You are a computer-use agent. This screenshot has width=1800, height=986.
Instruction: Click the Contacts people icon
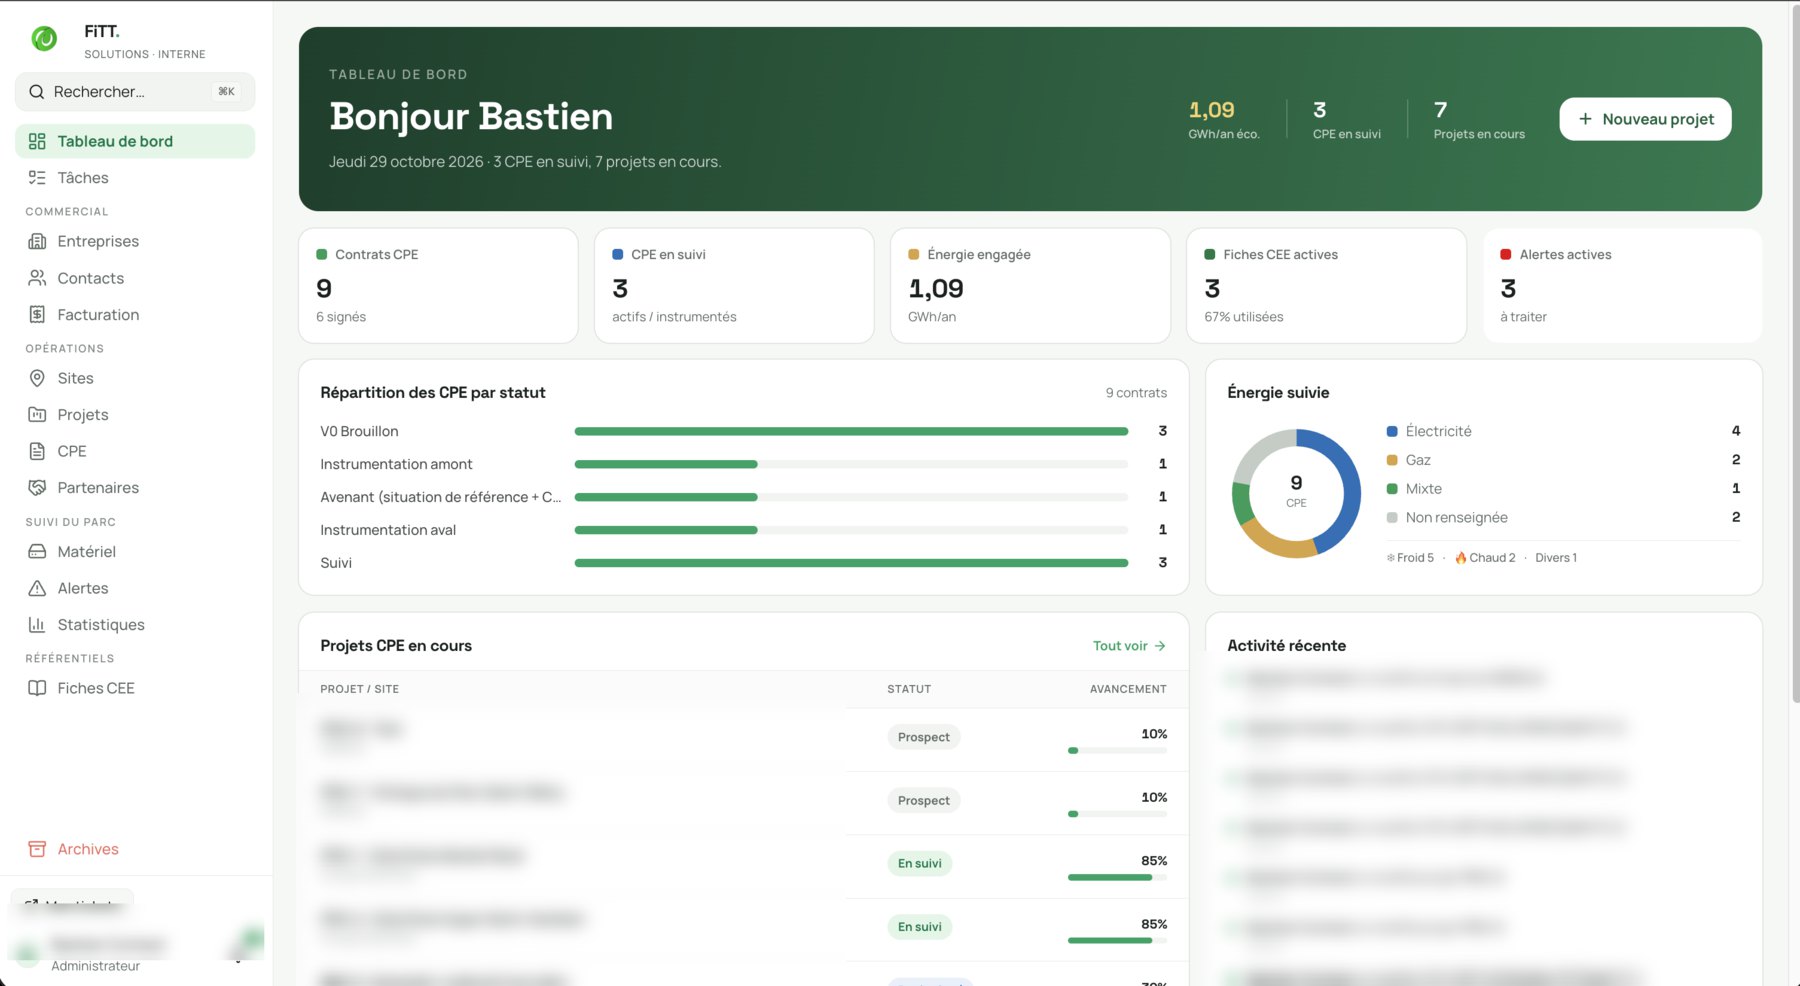point(37,278)
